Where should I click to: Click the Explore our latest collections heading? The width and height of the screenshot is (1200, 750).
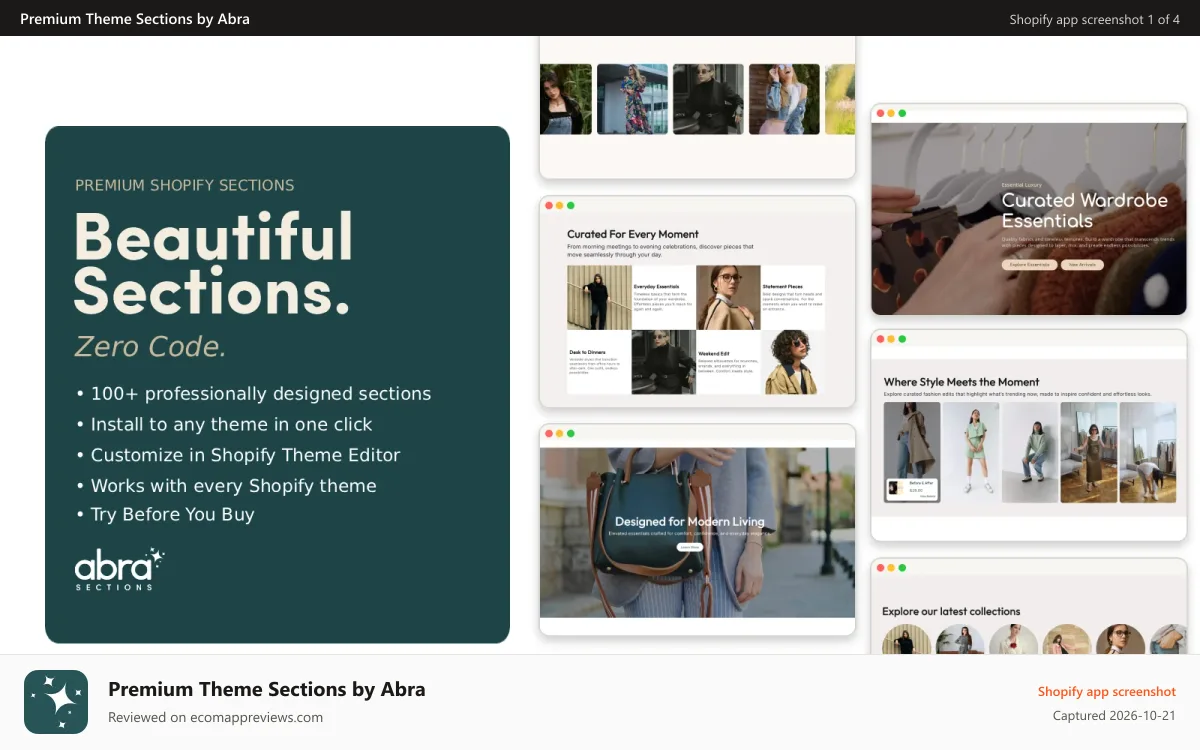tap(951, 611)
